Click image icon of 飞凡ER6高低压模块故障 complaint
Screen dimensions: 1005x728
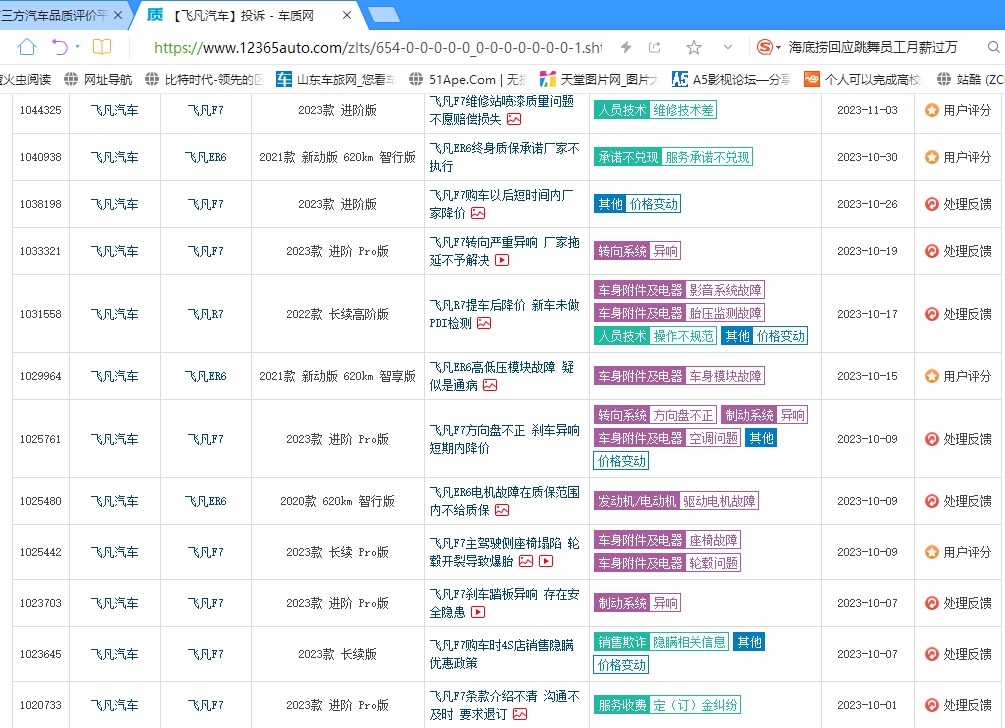tap(490, 385)
